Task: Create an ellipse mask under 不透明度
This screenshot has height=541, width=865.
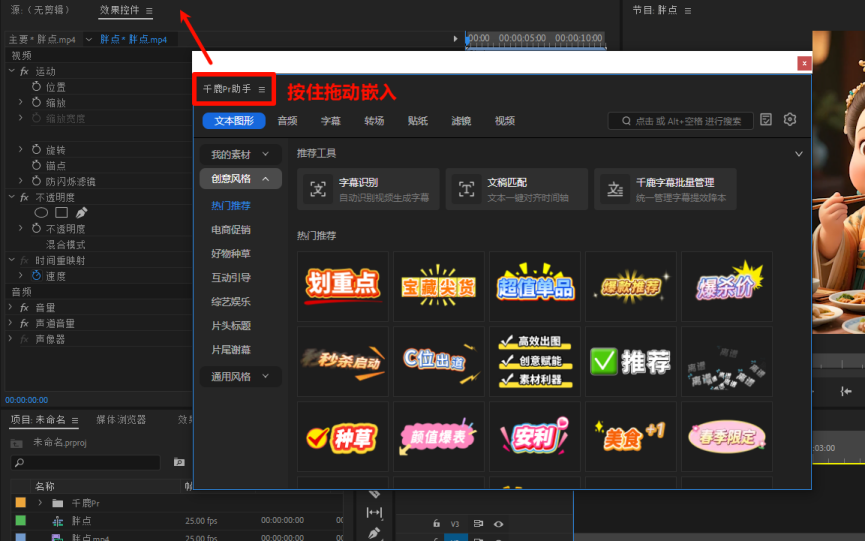Action: (x=41, y=212)
